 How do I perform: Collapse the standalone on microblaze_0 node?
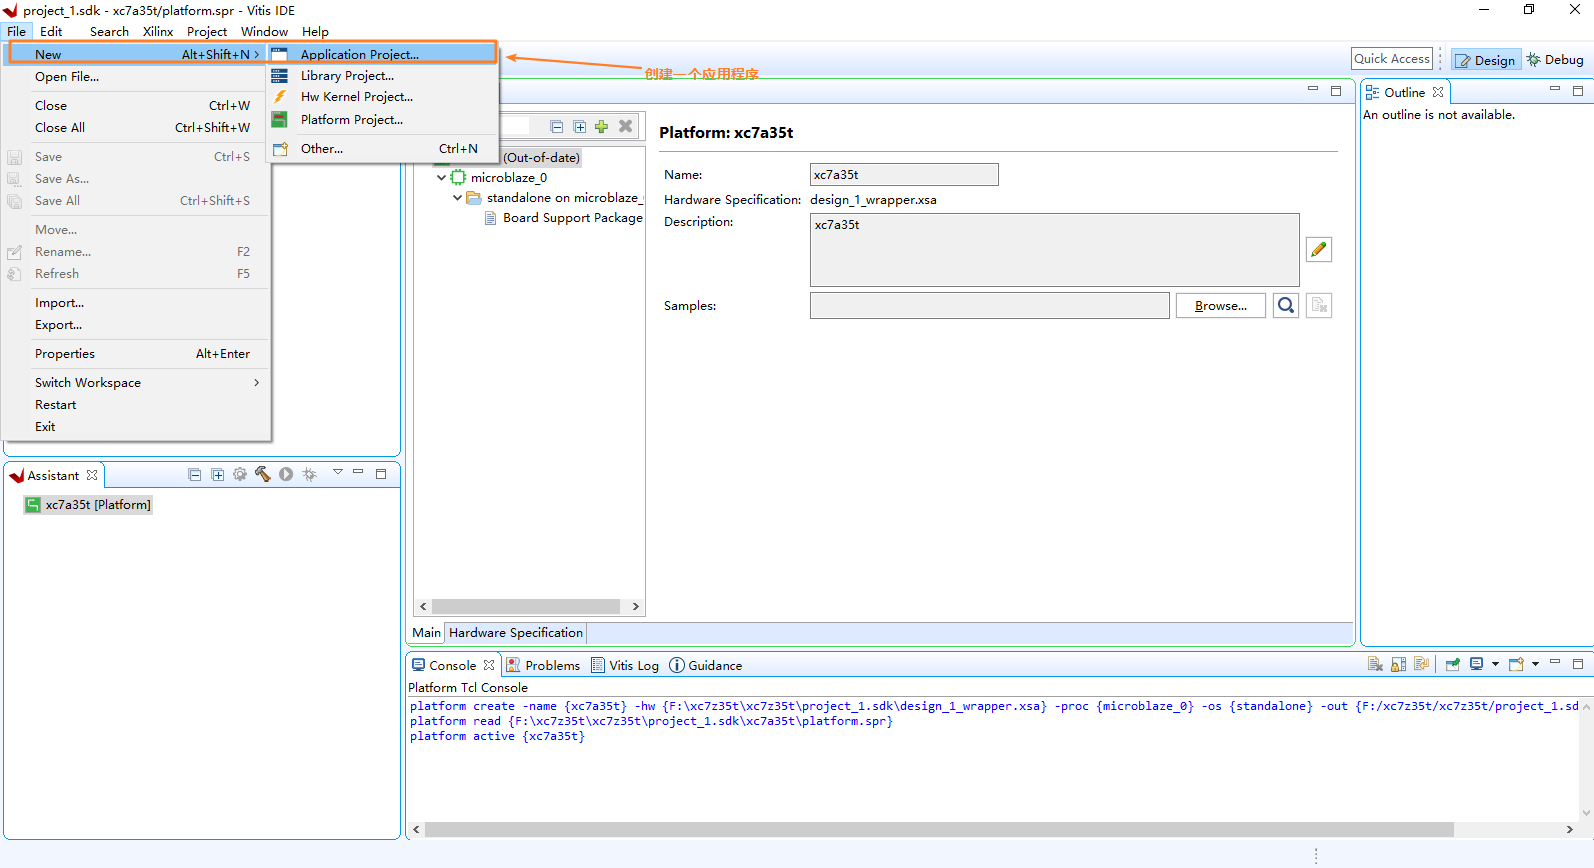(x=457, y=198)
